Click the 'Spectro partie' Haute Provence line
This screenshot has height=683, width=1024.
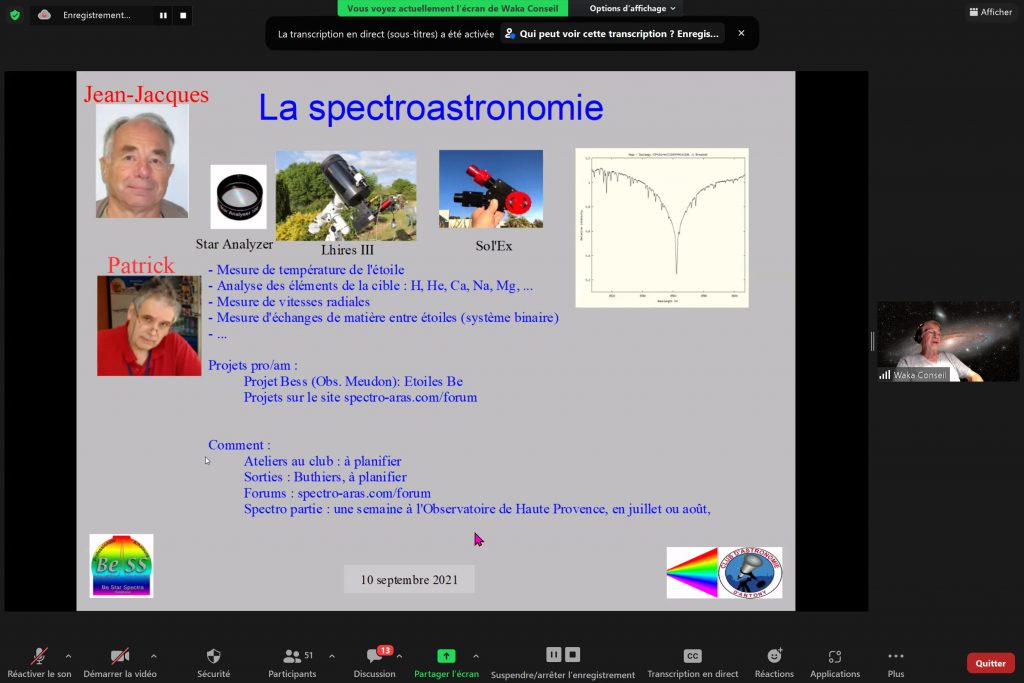[x=477, y=509]
